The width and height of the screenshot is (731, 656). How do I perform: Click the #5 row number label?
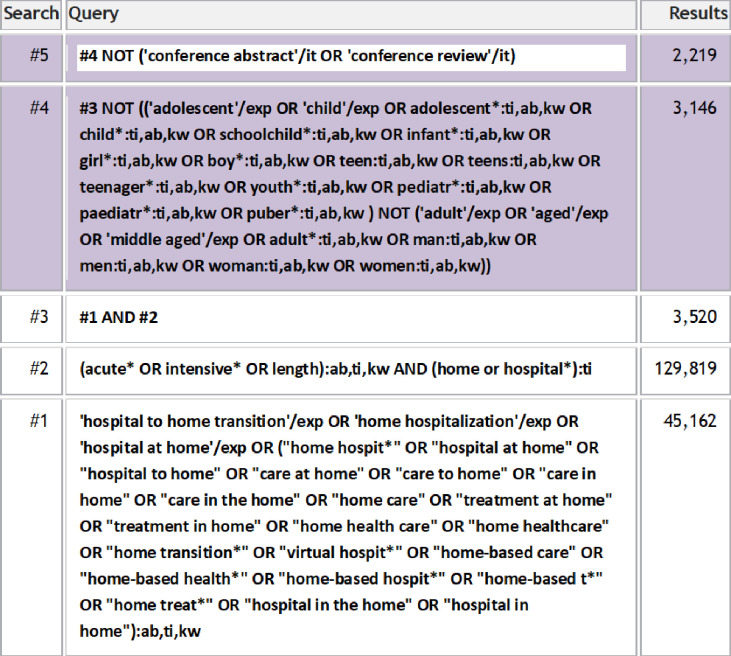coord(39,55)
